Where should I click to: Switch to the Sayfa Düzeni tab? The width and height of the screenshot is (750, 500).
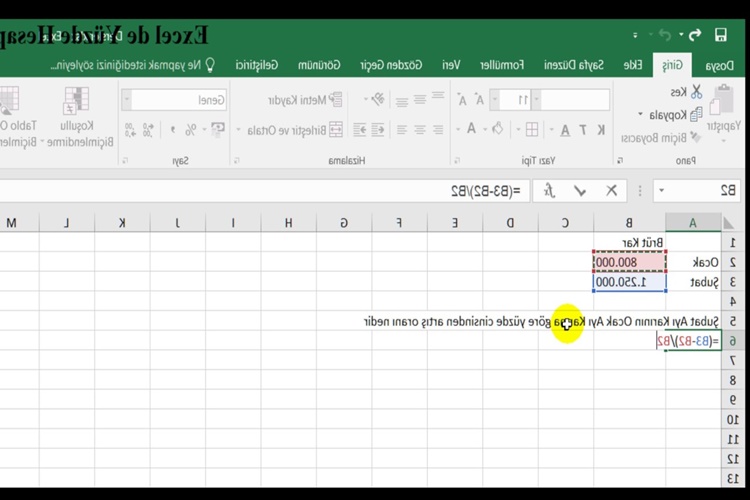tap(574, 65)
